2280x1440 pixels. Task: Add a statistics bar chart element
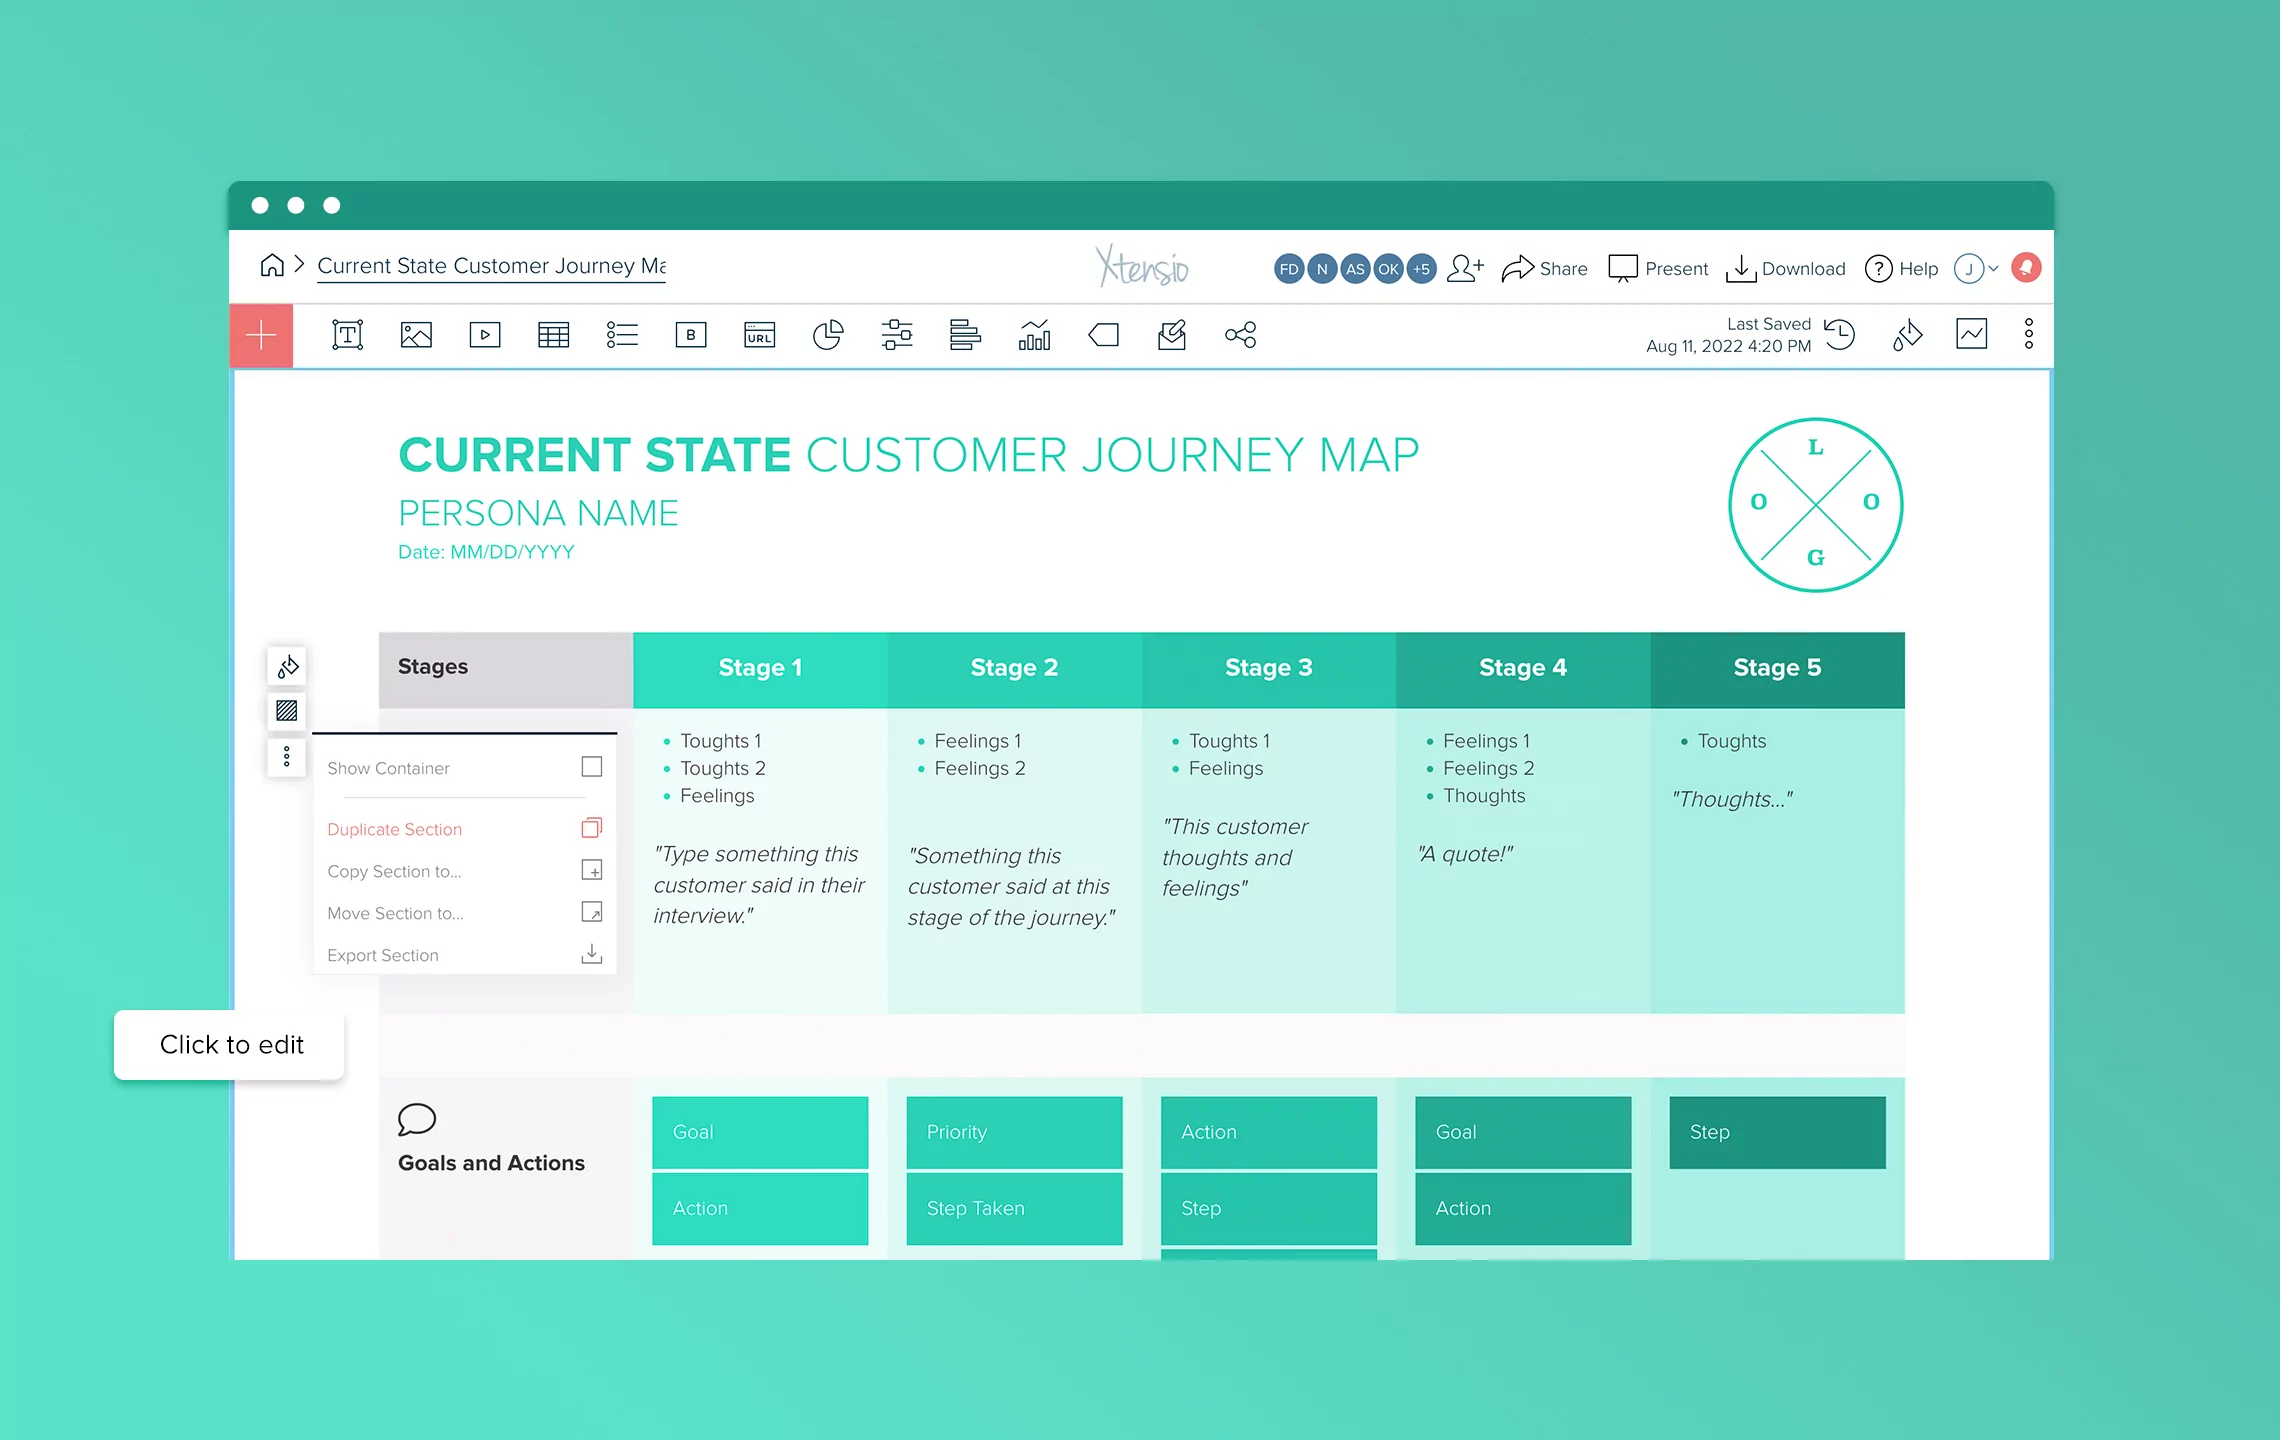coord(1035,335)
